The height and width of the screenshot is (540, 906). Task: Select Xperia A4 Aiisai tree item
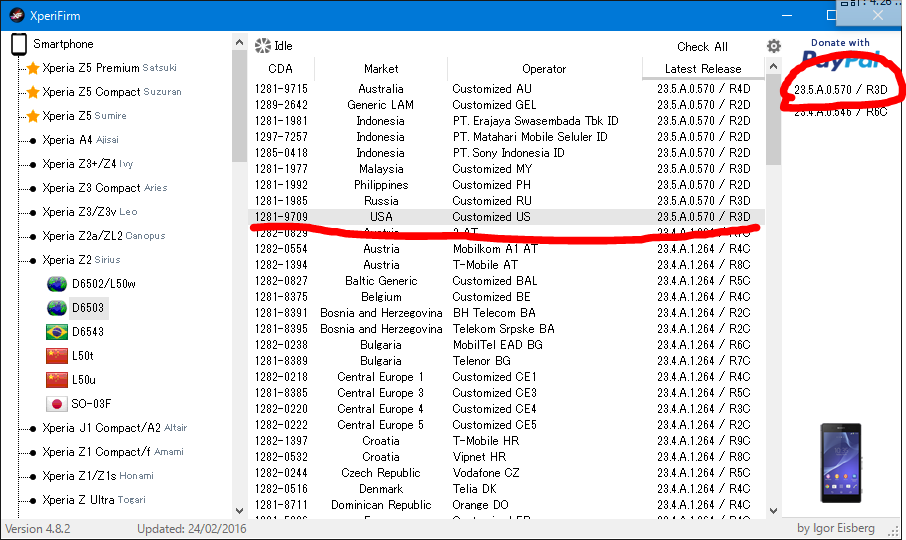(80, 140)
